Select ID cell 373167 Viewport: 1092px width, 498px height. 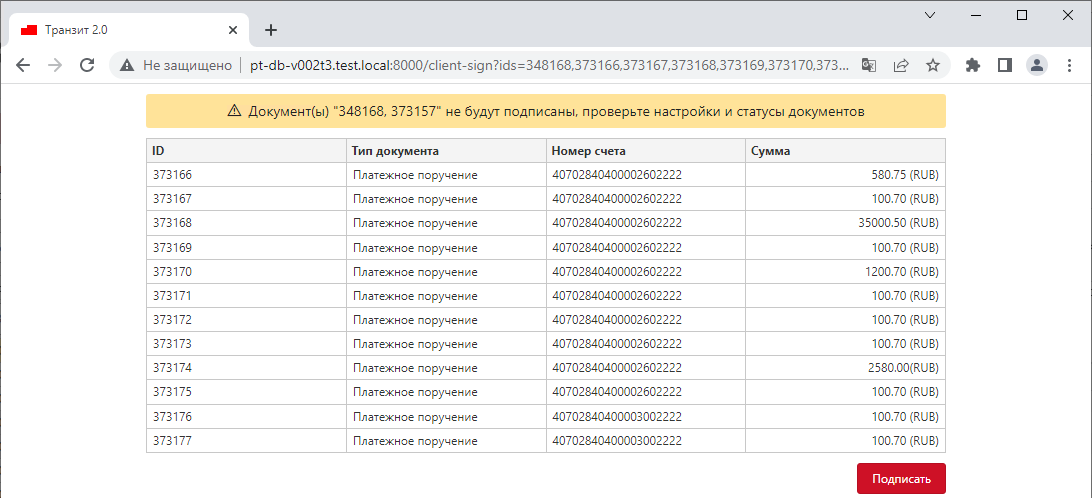point(246,199)
